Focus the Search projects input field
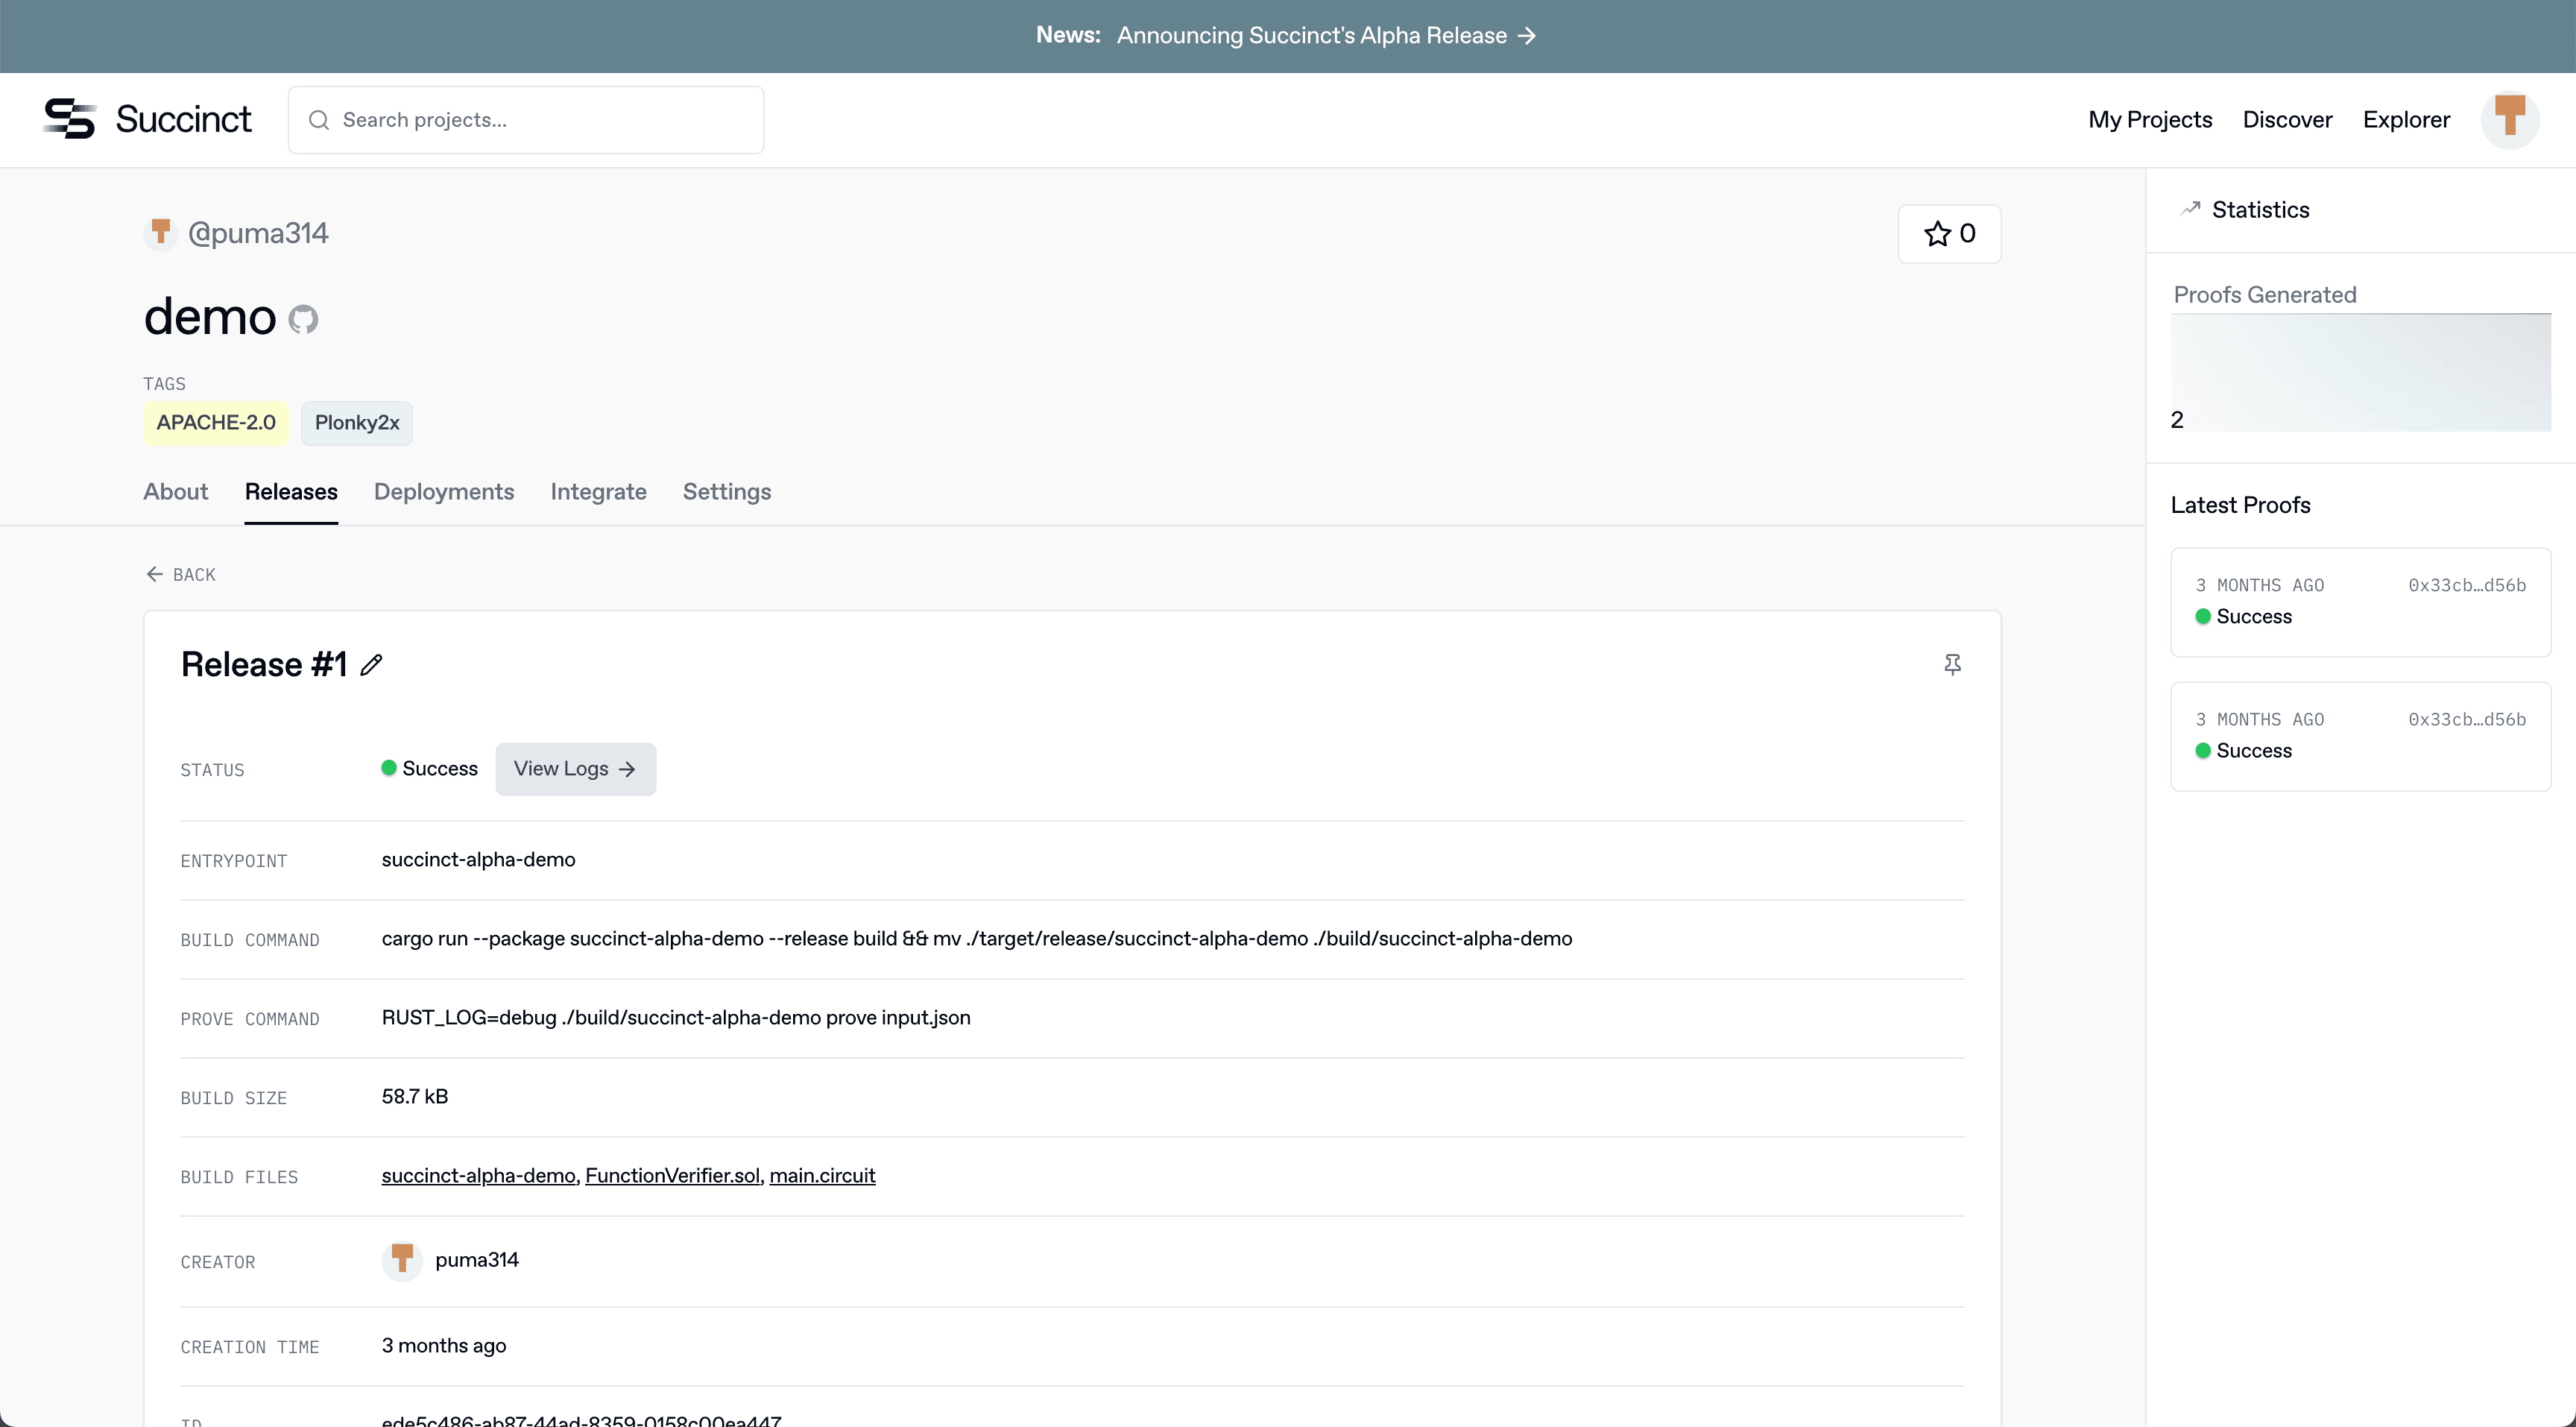Viewport: 2576px width, 1427px height. click(x=526, y=120)
